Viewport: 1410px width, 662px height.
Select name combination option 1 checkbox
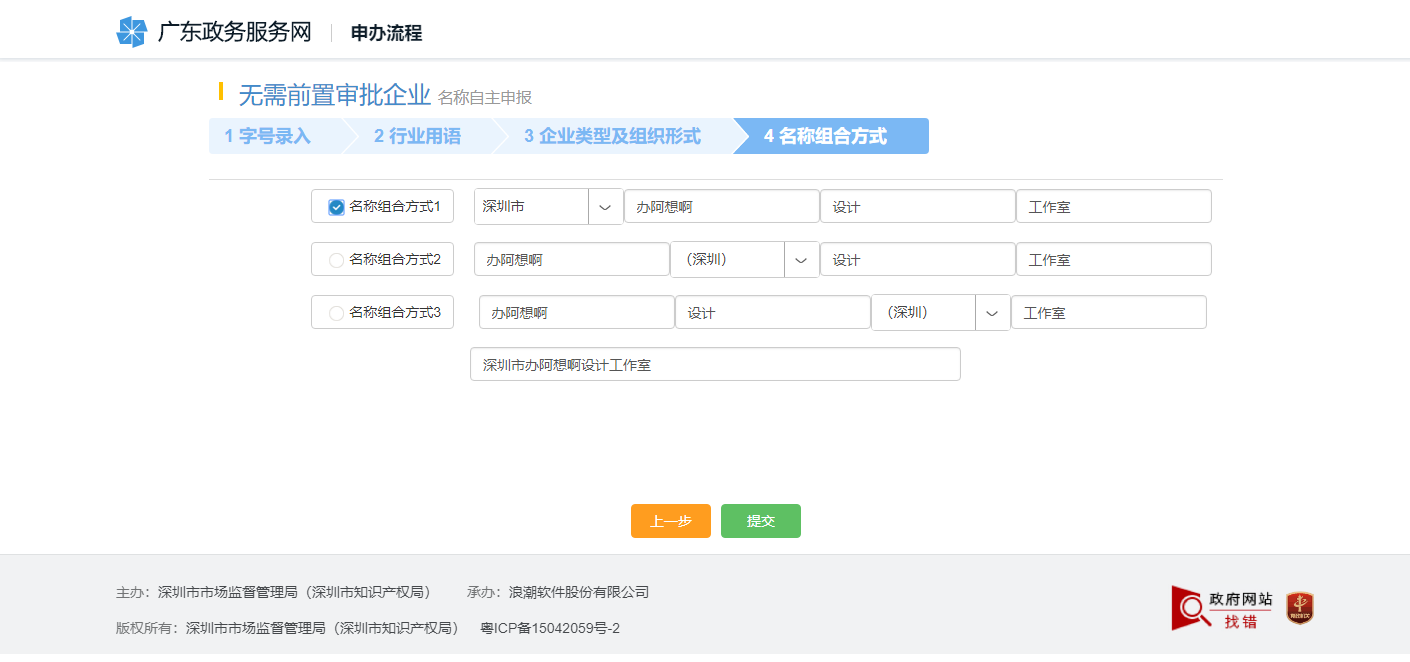337,207
